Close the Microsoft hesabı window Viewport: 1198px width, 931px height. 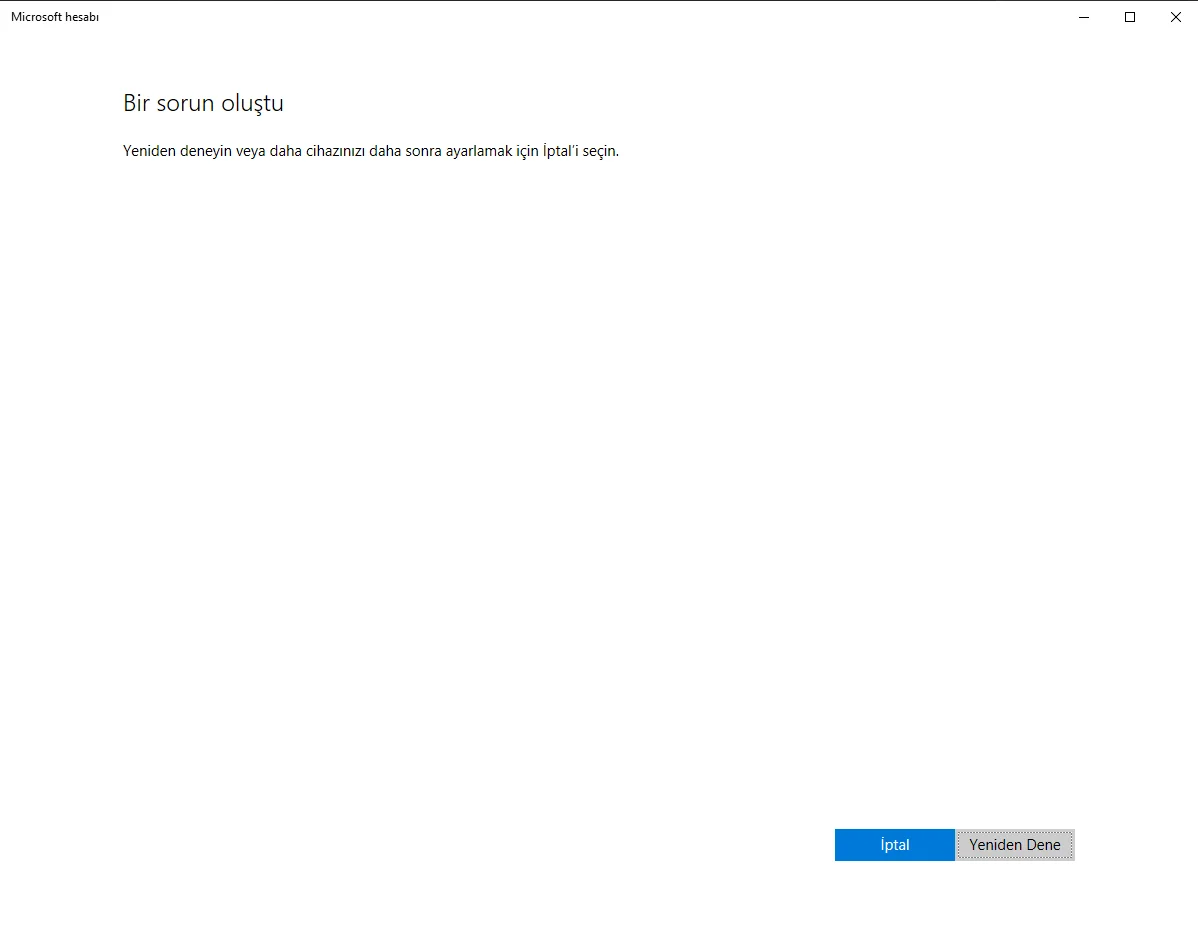tap(1175, 17)
